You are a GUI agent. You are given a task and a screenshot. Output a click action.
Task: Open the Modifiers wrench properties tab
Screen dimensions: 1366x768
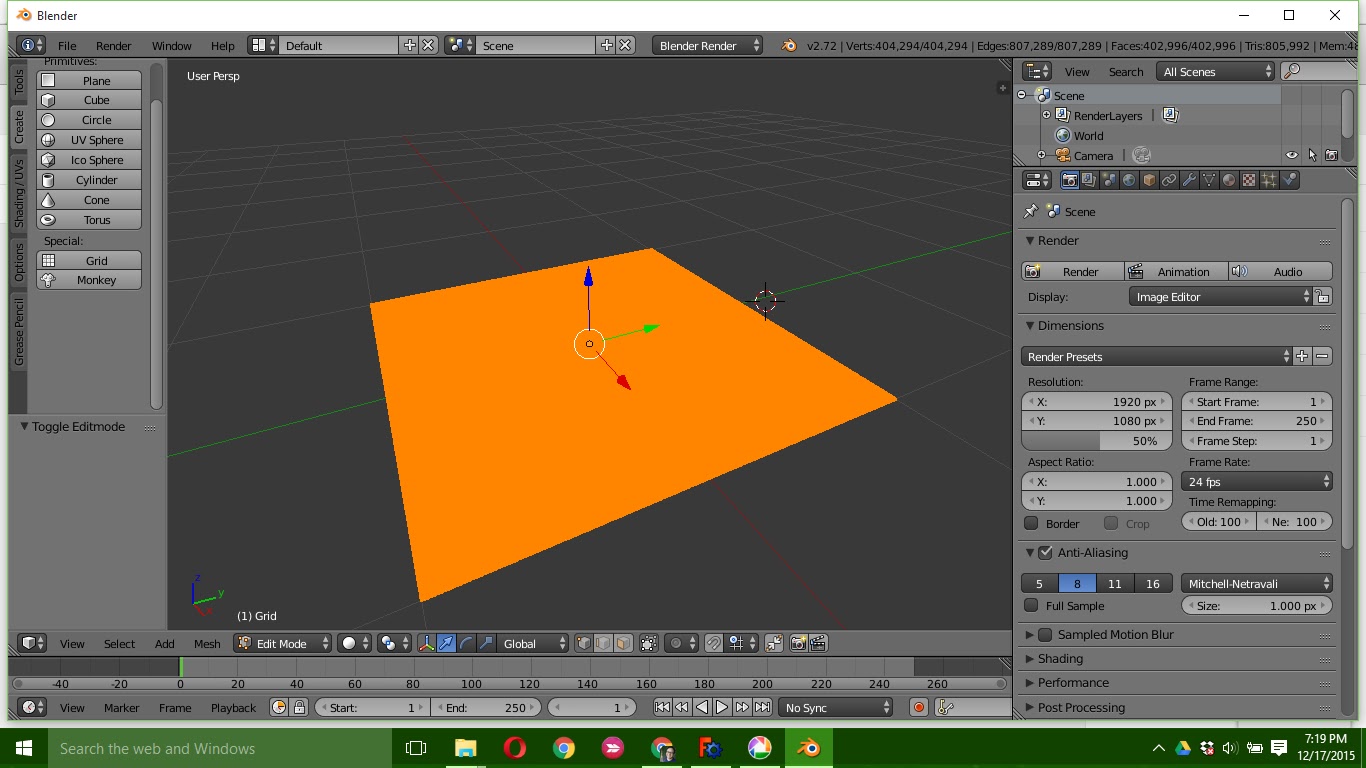point(1189,179)
